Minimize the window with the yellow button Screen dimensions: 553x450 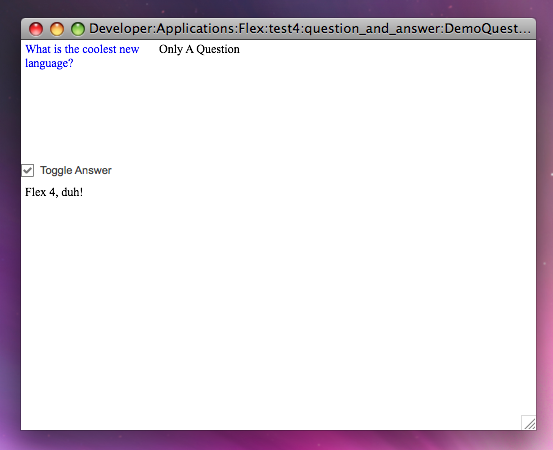57,29
